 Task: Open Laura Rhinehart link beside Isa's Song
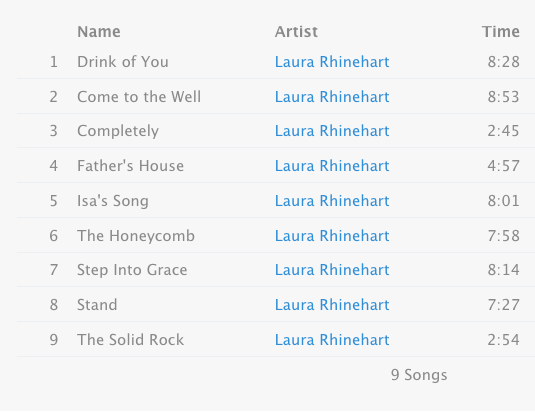(332, 201)
